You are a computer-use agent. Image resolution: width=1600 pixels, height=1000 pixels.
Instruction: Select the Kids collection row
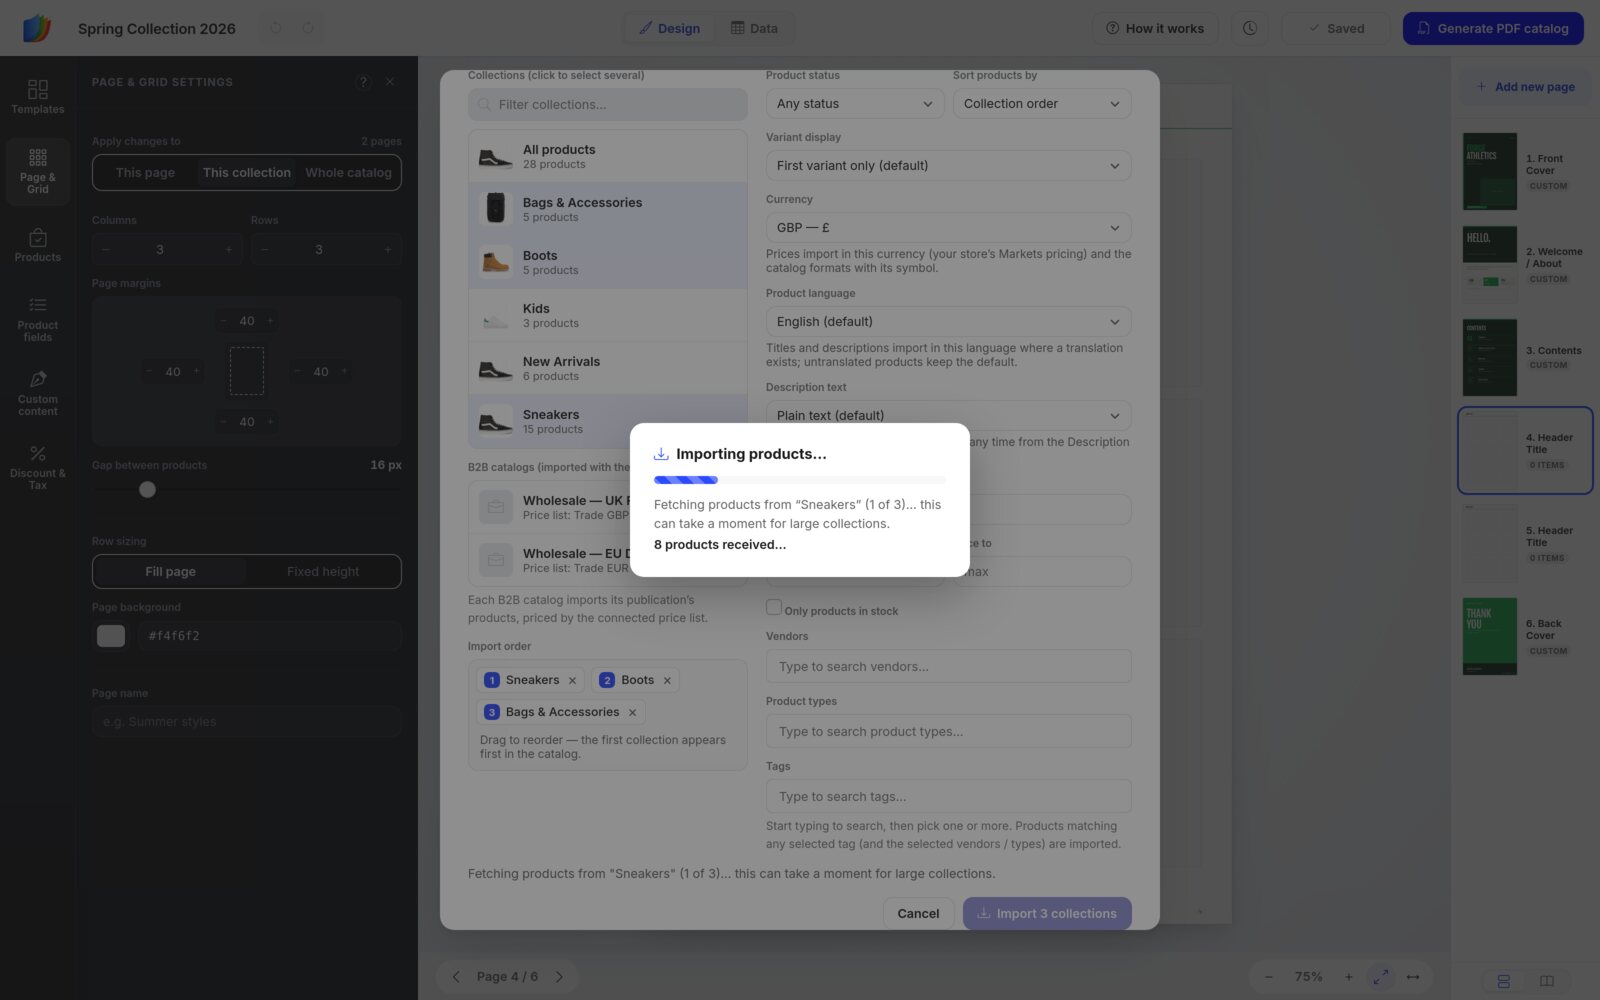click(x=608, y=316)
